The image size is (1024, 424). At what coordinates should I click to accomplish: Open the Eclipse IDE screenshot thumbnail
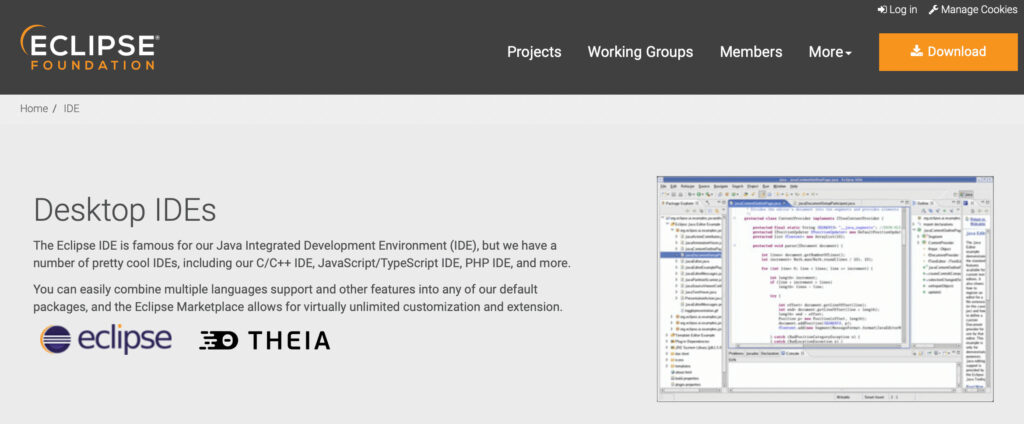[825, 289]
